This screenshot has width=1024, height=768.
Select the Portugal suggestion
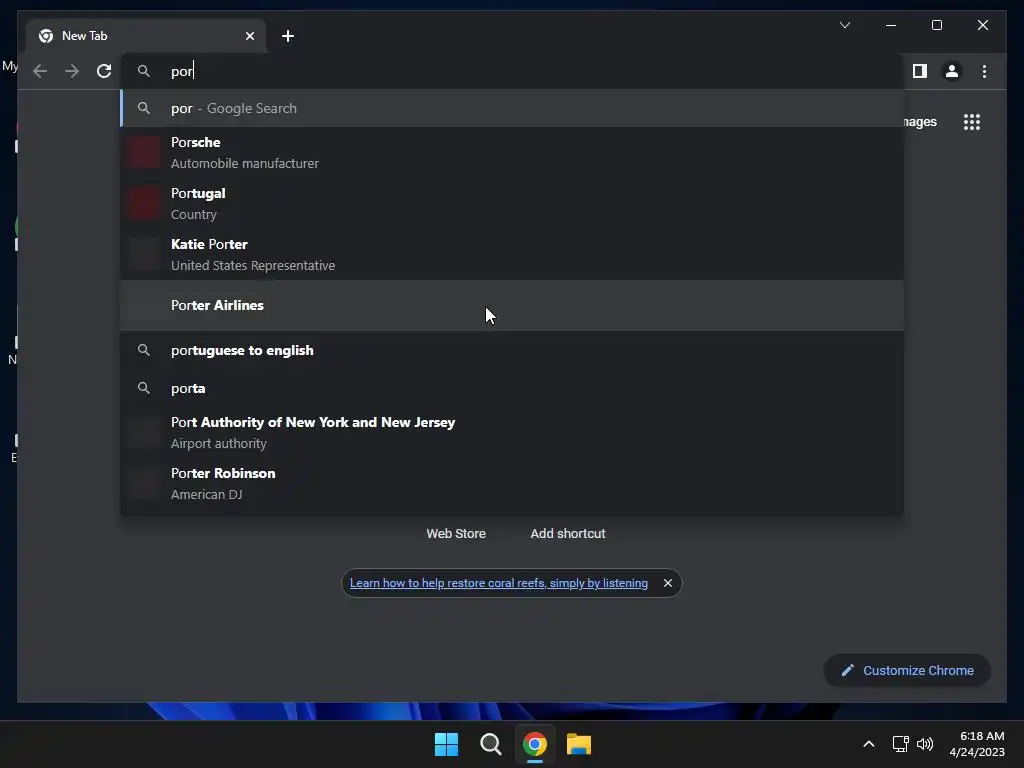coord(512,204)
